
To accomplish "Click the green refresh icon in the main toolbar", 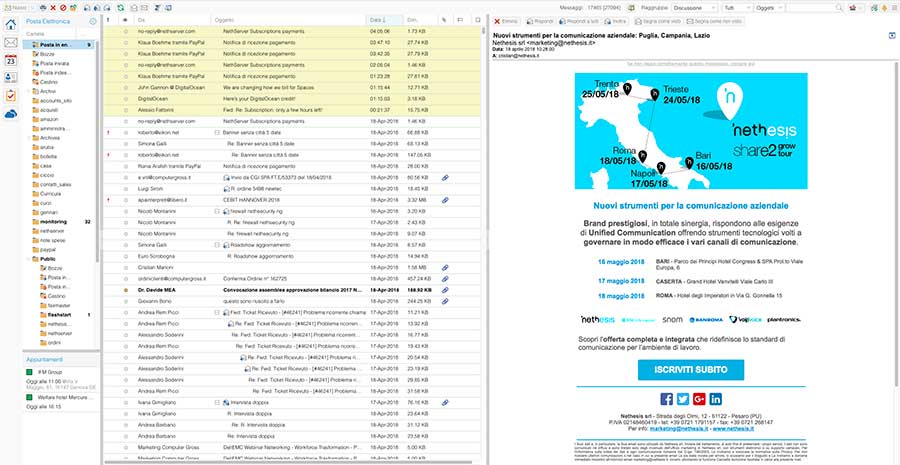I will coord(120,8).
